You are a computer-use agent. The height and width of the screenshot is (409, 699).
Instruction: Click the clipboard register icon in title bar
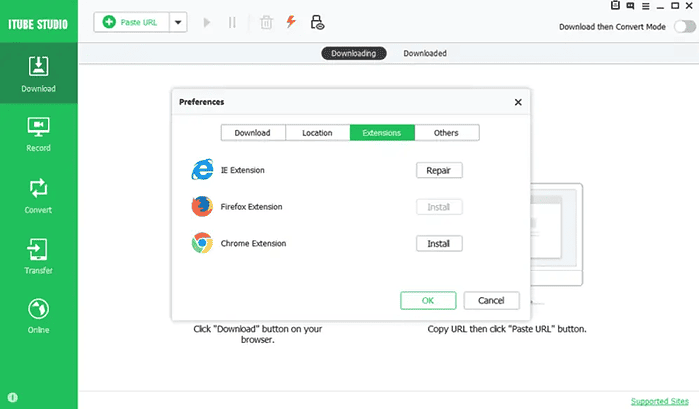tap(615, 5)
